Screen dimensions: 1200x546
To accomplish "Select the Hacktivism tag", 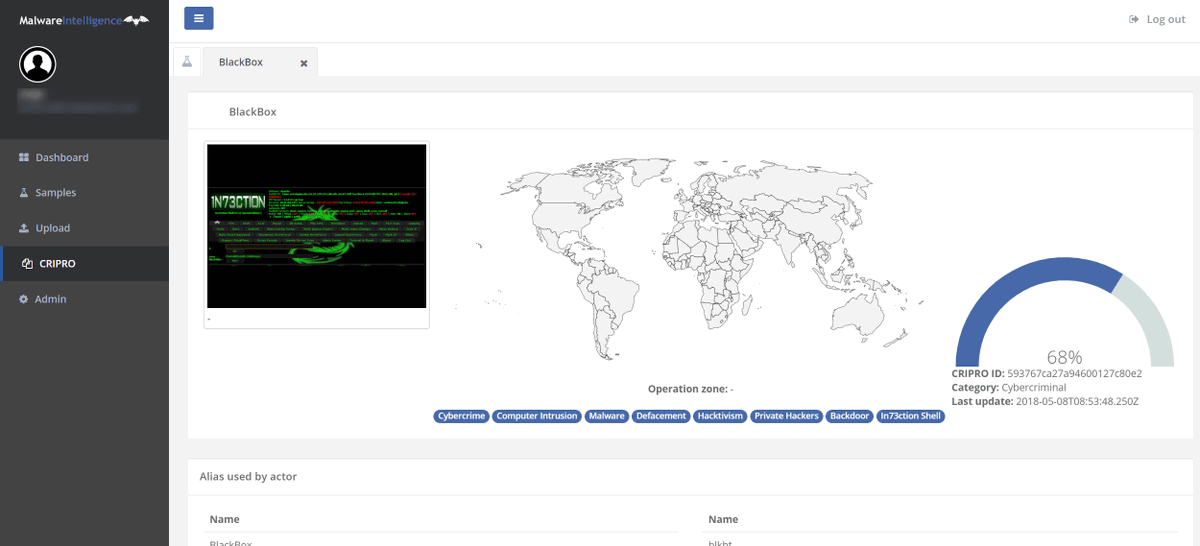I will coord(720,416).
